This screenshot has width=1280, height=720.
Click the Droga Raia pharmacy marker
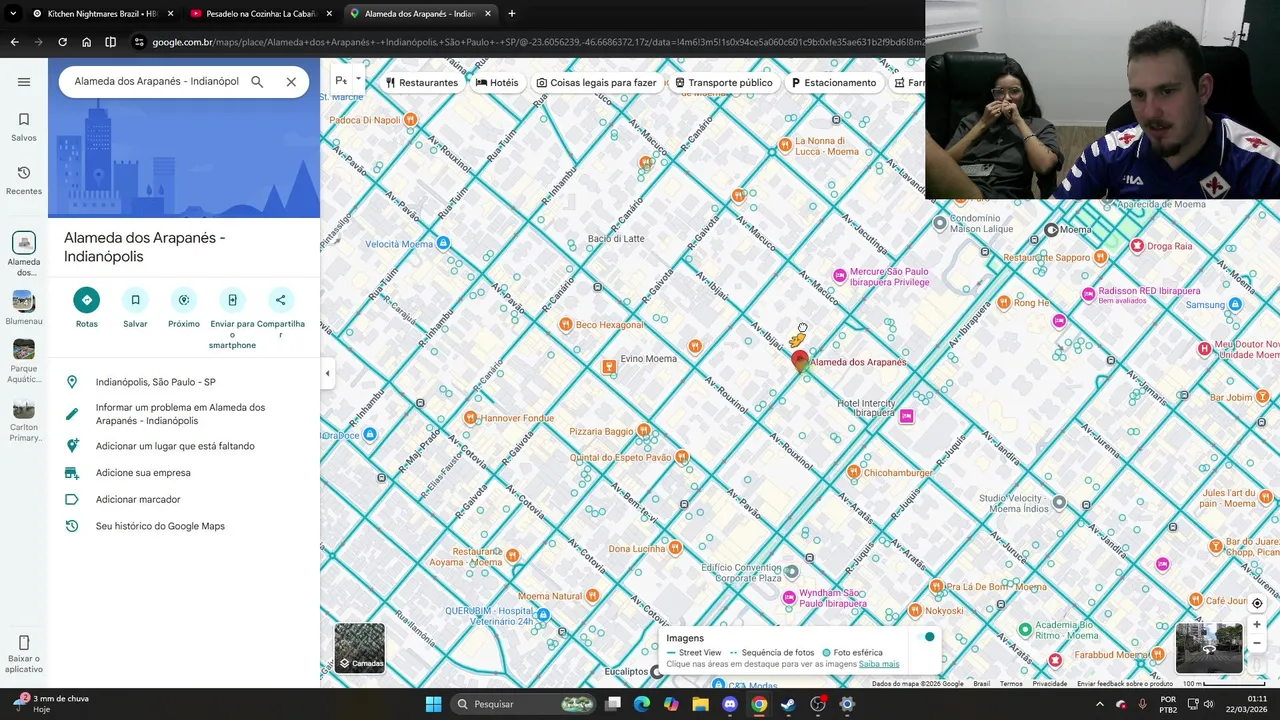(1137, 246)
